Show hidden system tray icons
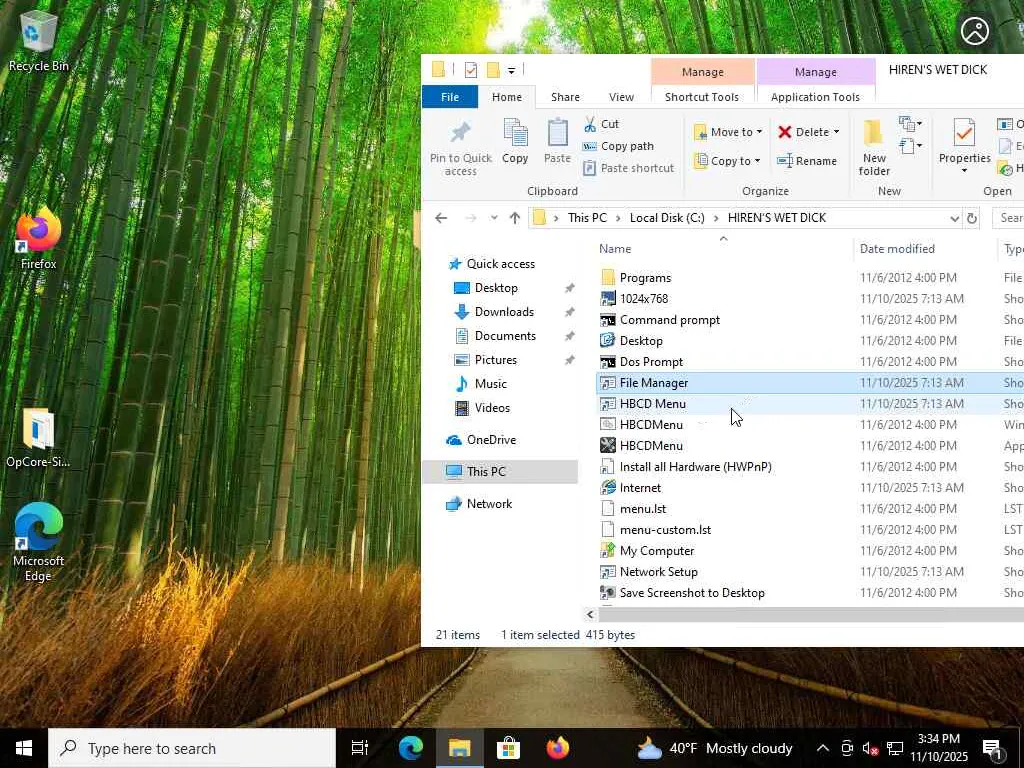 coord(823,748)
